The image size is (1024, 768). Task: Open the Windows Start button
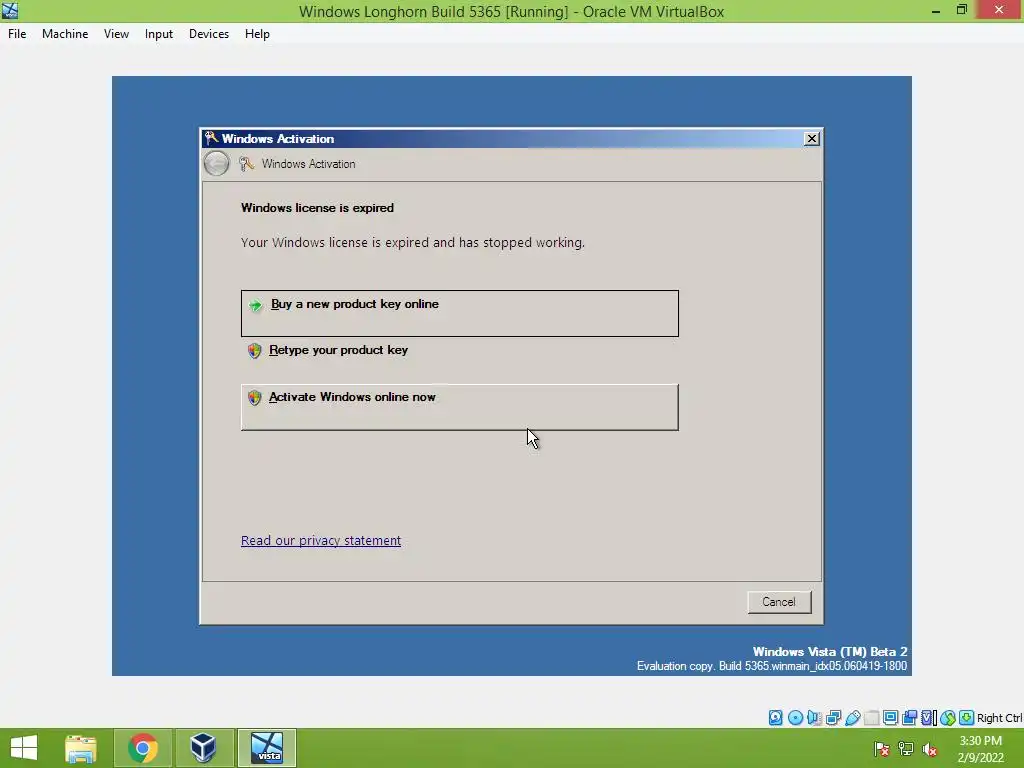point(24,748)
